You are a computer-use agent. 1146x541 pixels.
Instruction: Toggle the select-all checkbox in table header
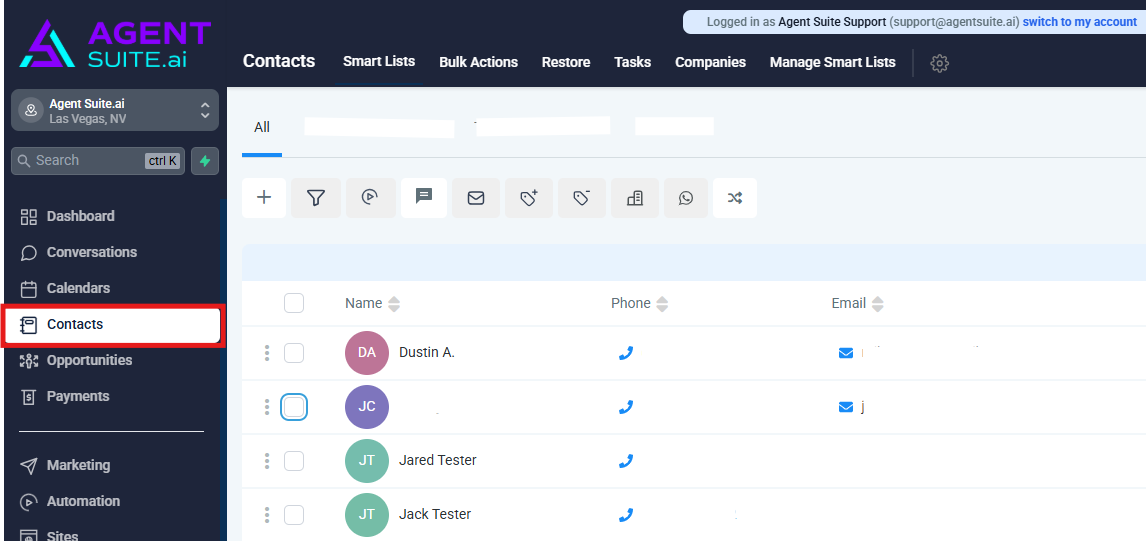click(x=294, y=303)
